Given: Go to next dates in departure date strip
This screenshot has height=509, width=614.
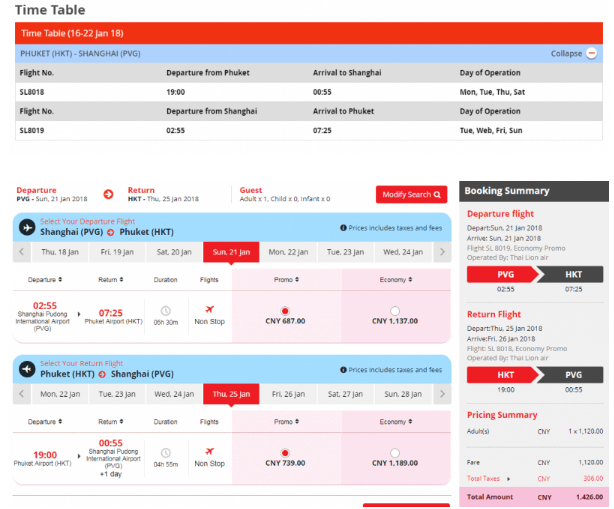Looking at the screenshot, I should pos(442,252).
